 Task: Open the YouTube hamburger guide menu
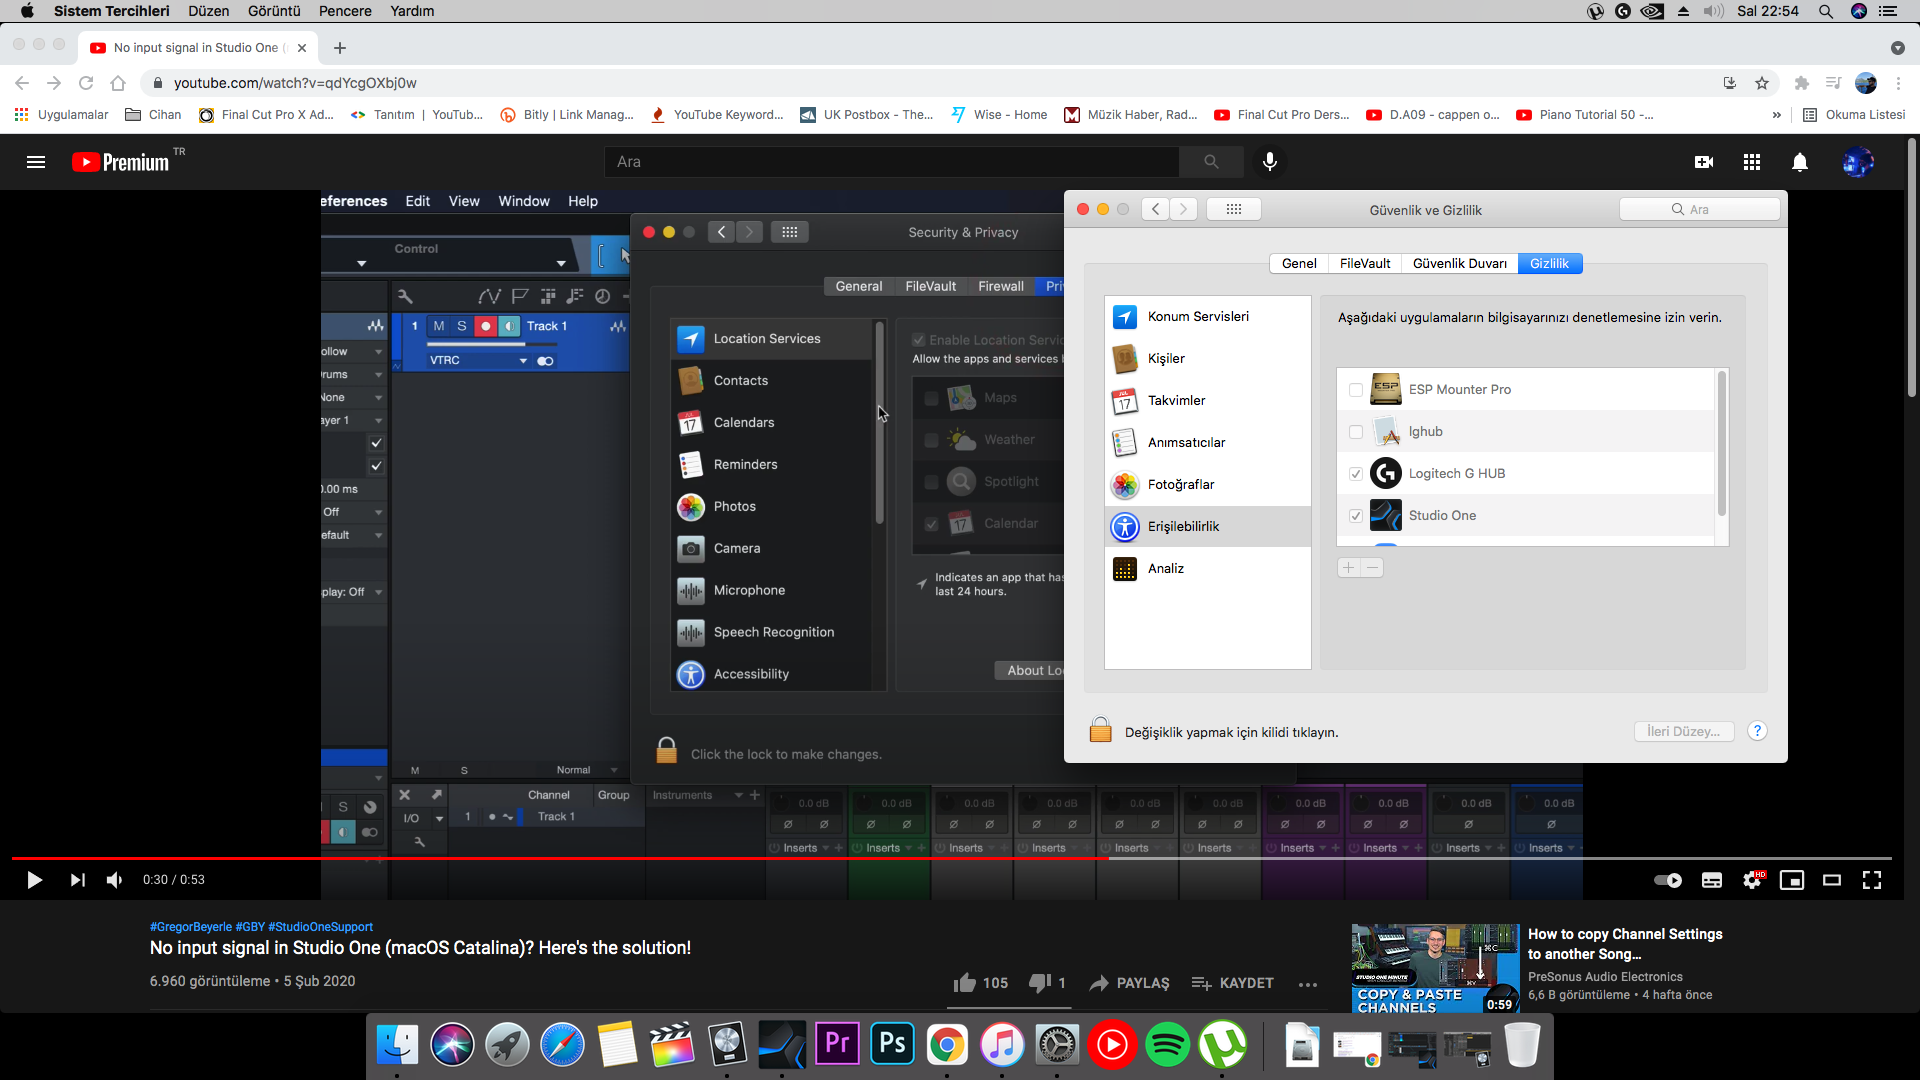pos(36,162)
